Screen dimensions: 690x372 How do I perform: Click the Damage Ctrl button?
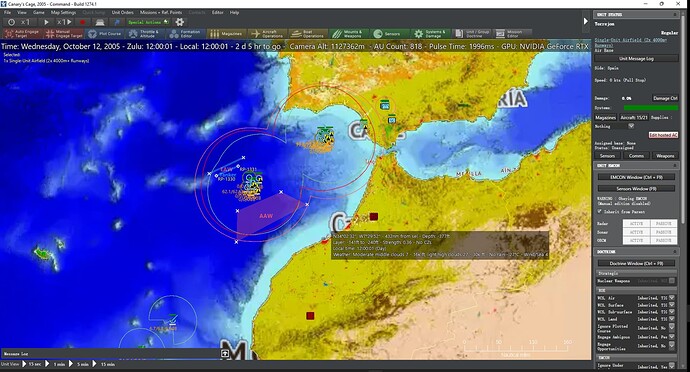[665, 98]
